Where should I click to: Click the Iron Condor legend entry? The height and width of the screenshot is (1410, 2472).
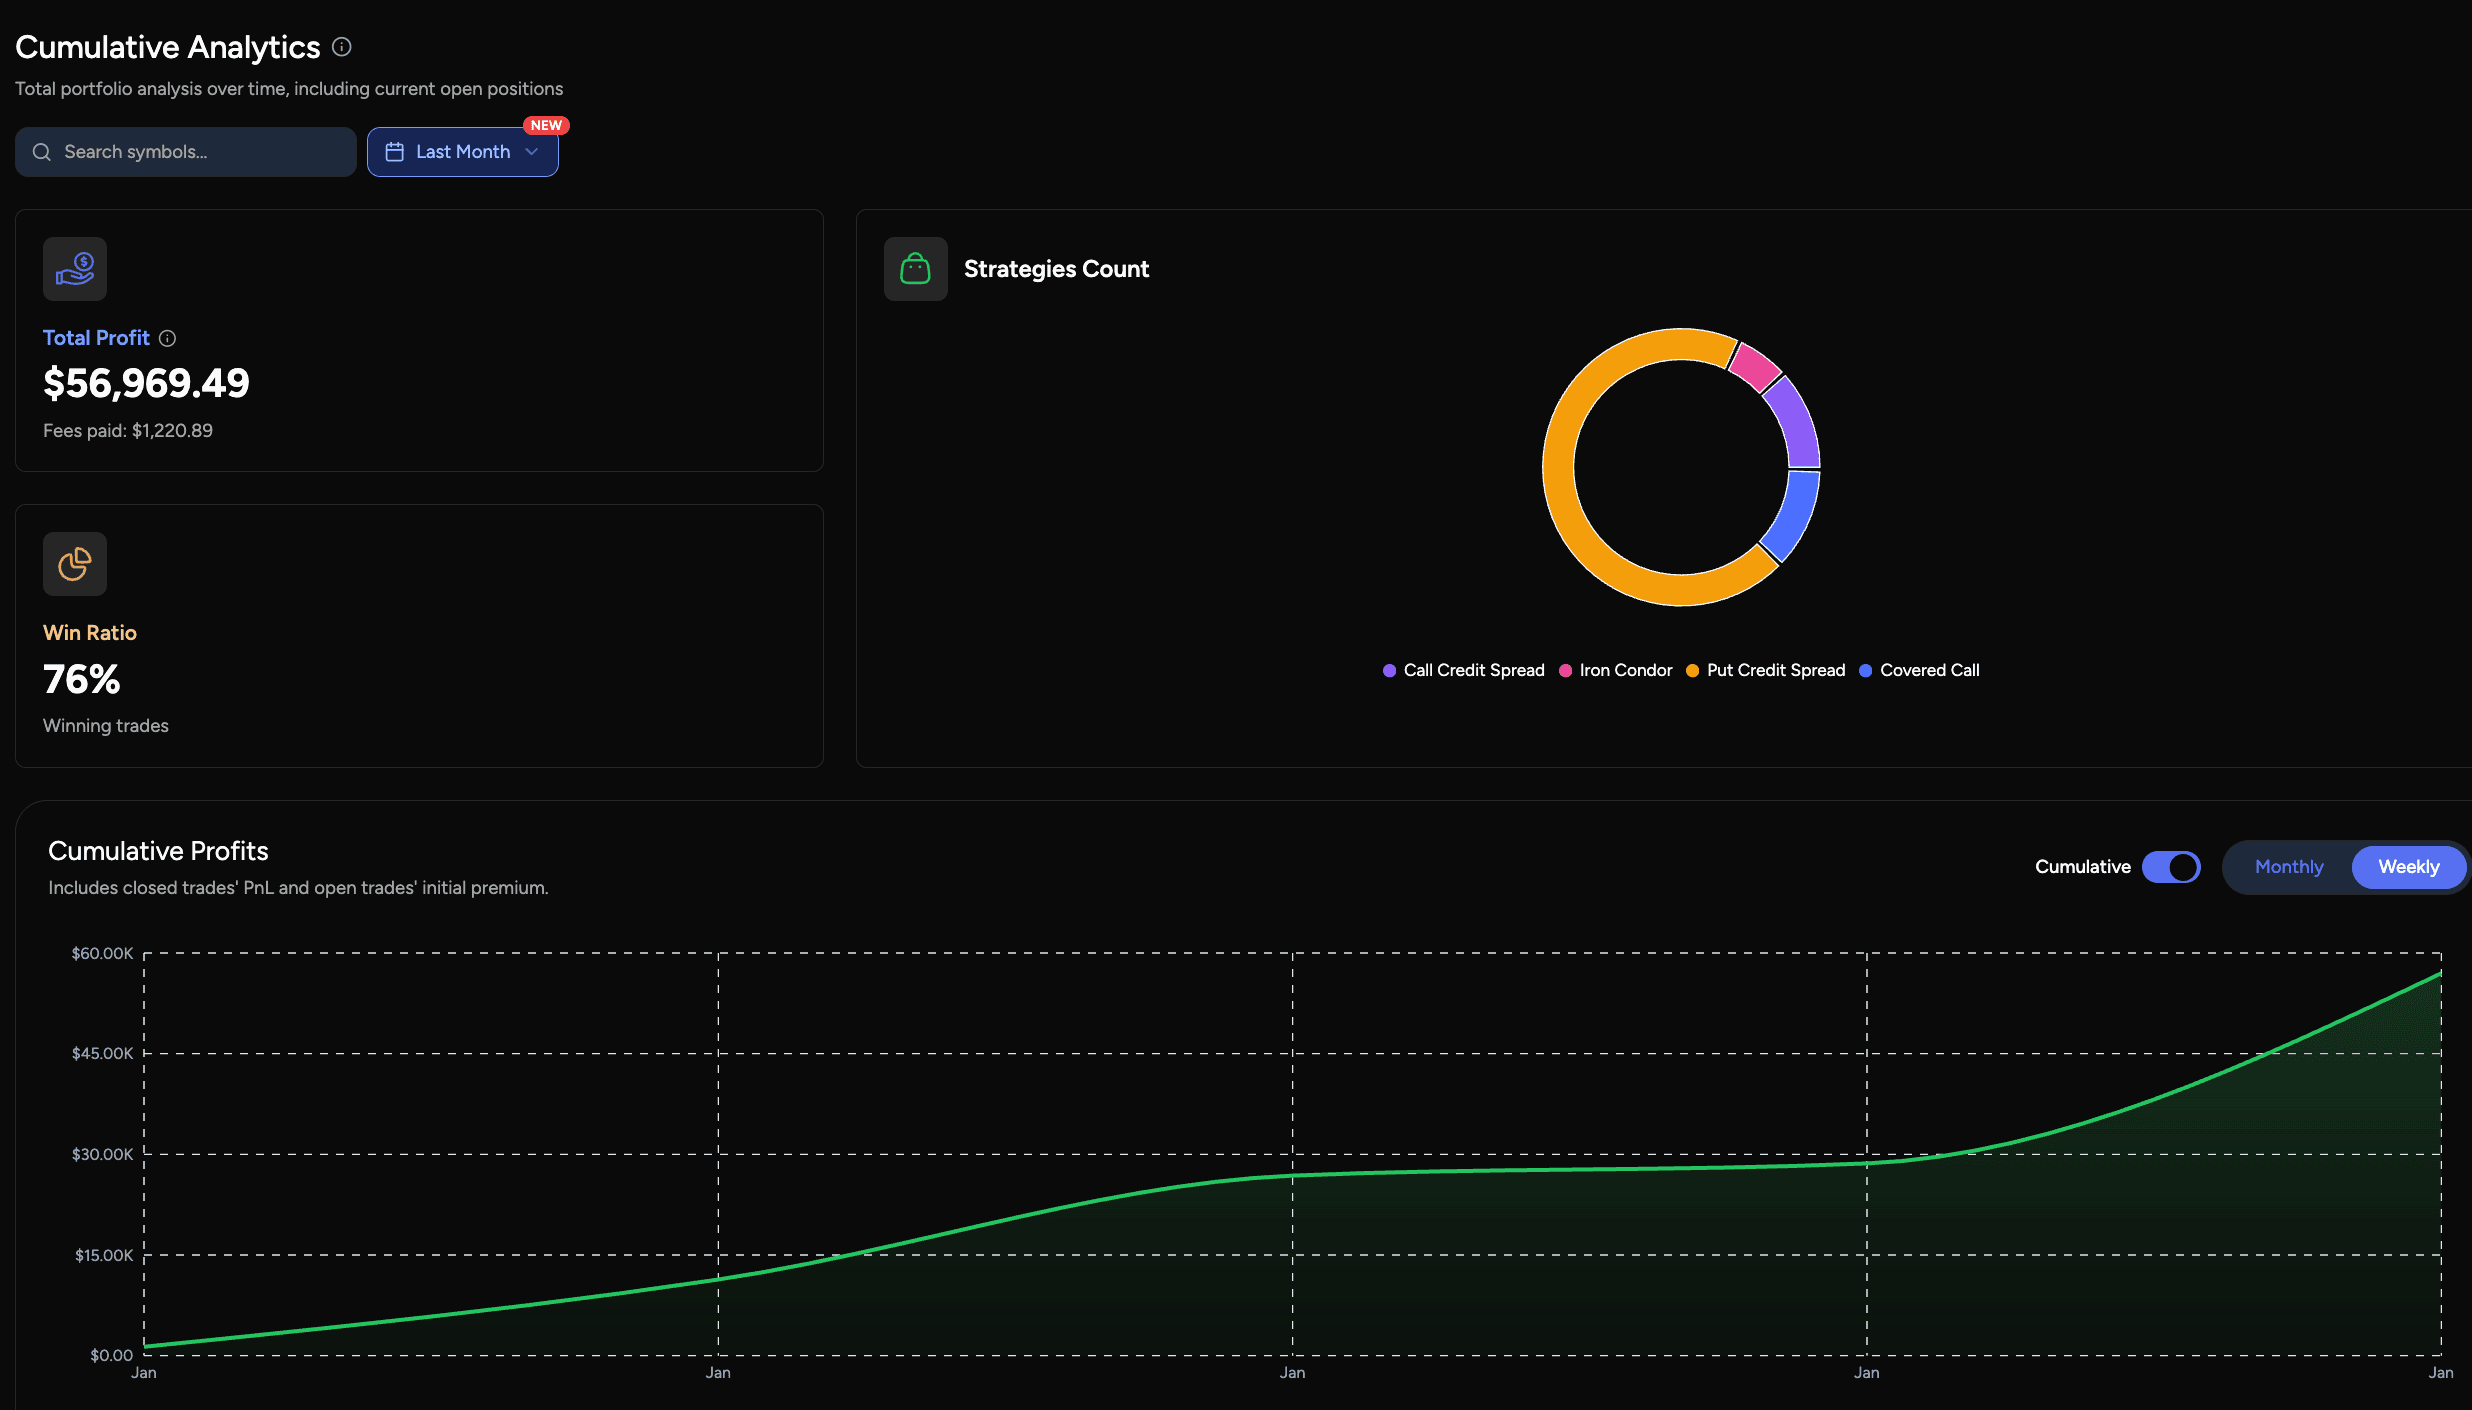point(1624,670)
